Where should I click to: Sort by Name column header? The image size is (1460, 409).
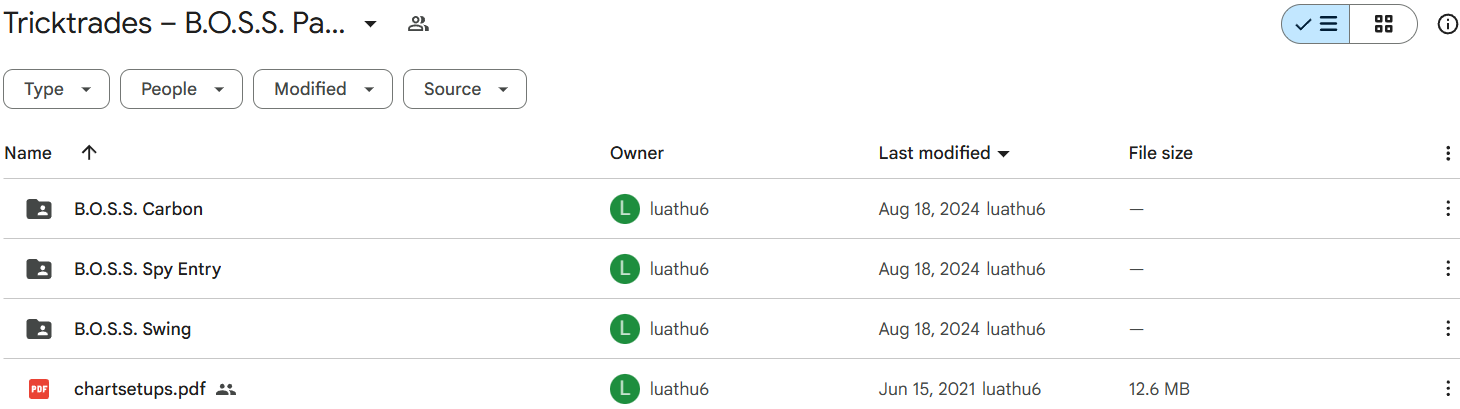[x=28, y=153]
